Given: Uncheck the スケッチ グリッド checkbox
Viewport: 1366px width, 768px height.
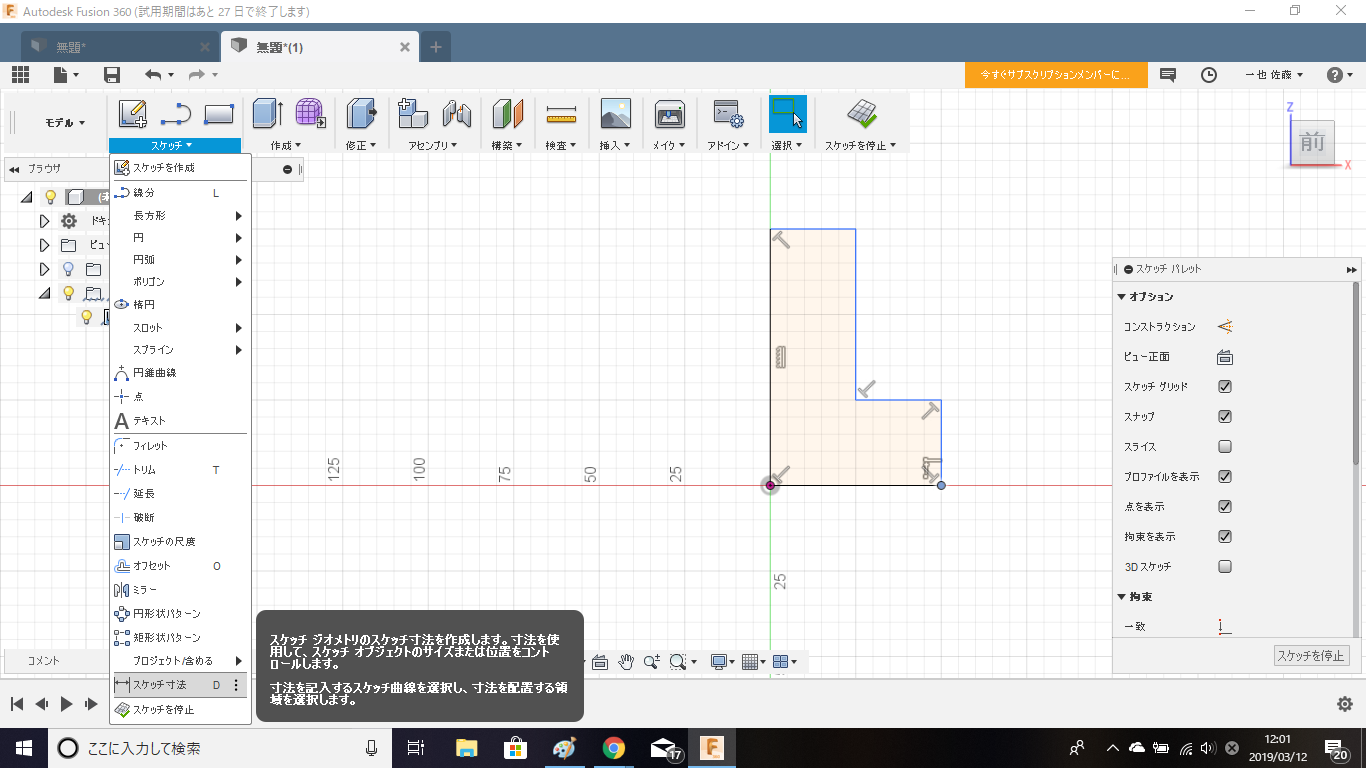Looking at the screenshot, I should coord(1225,387).
